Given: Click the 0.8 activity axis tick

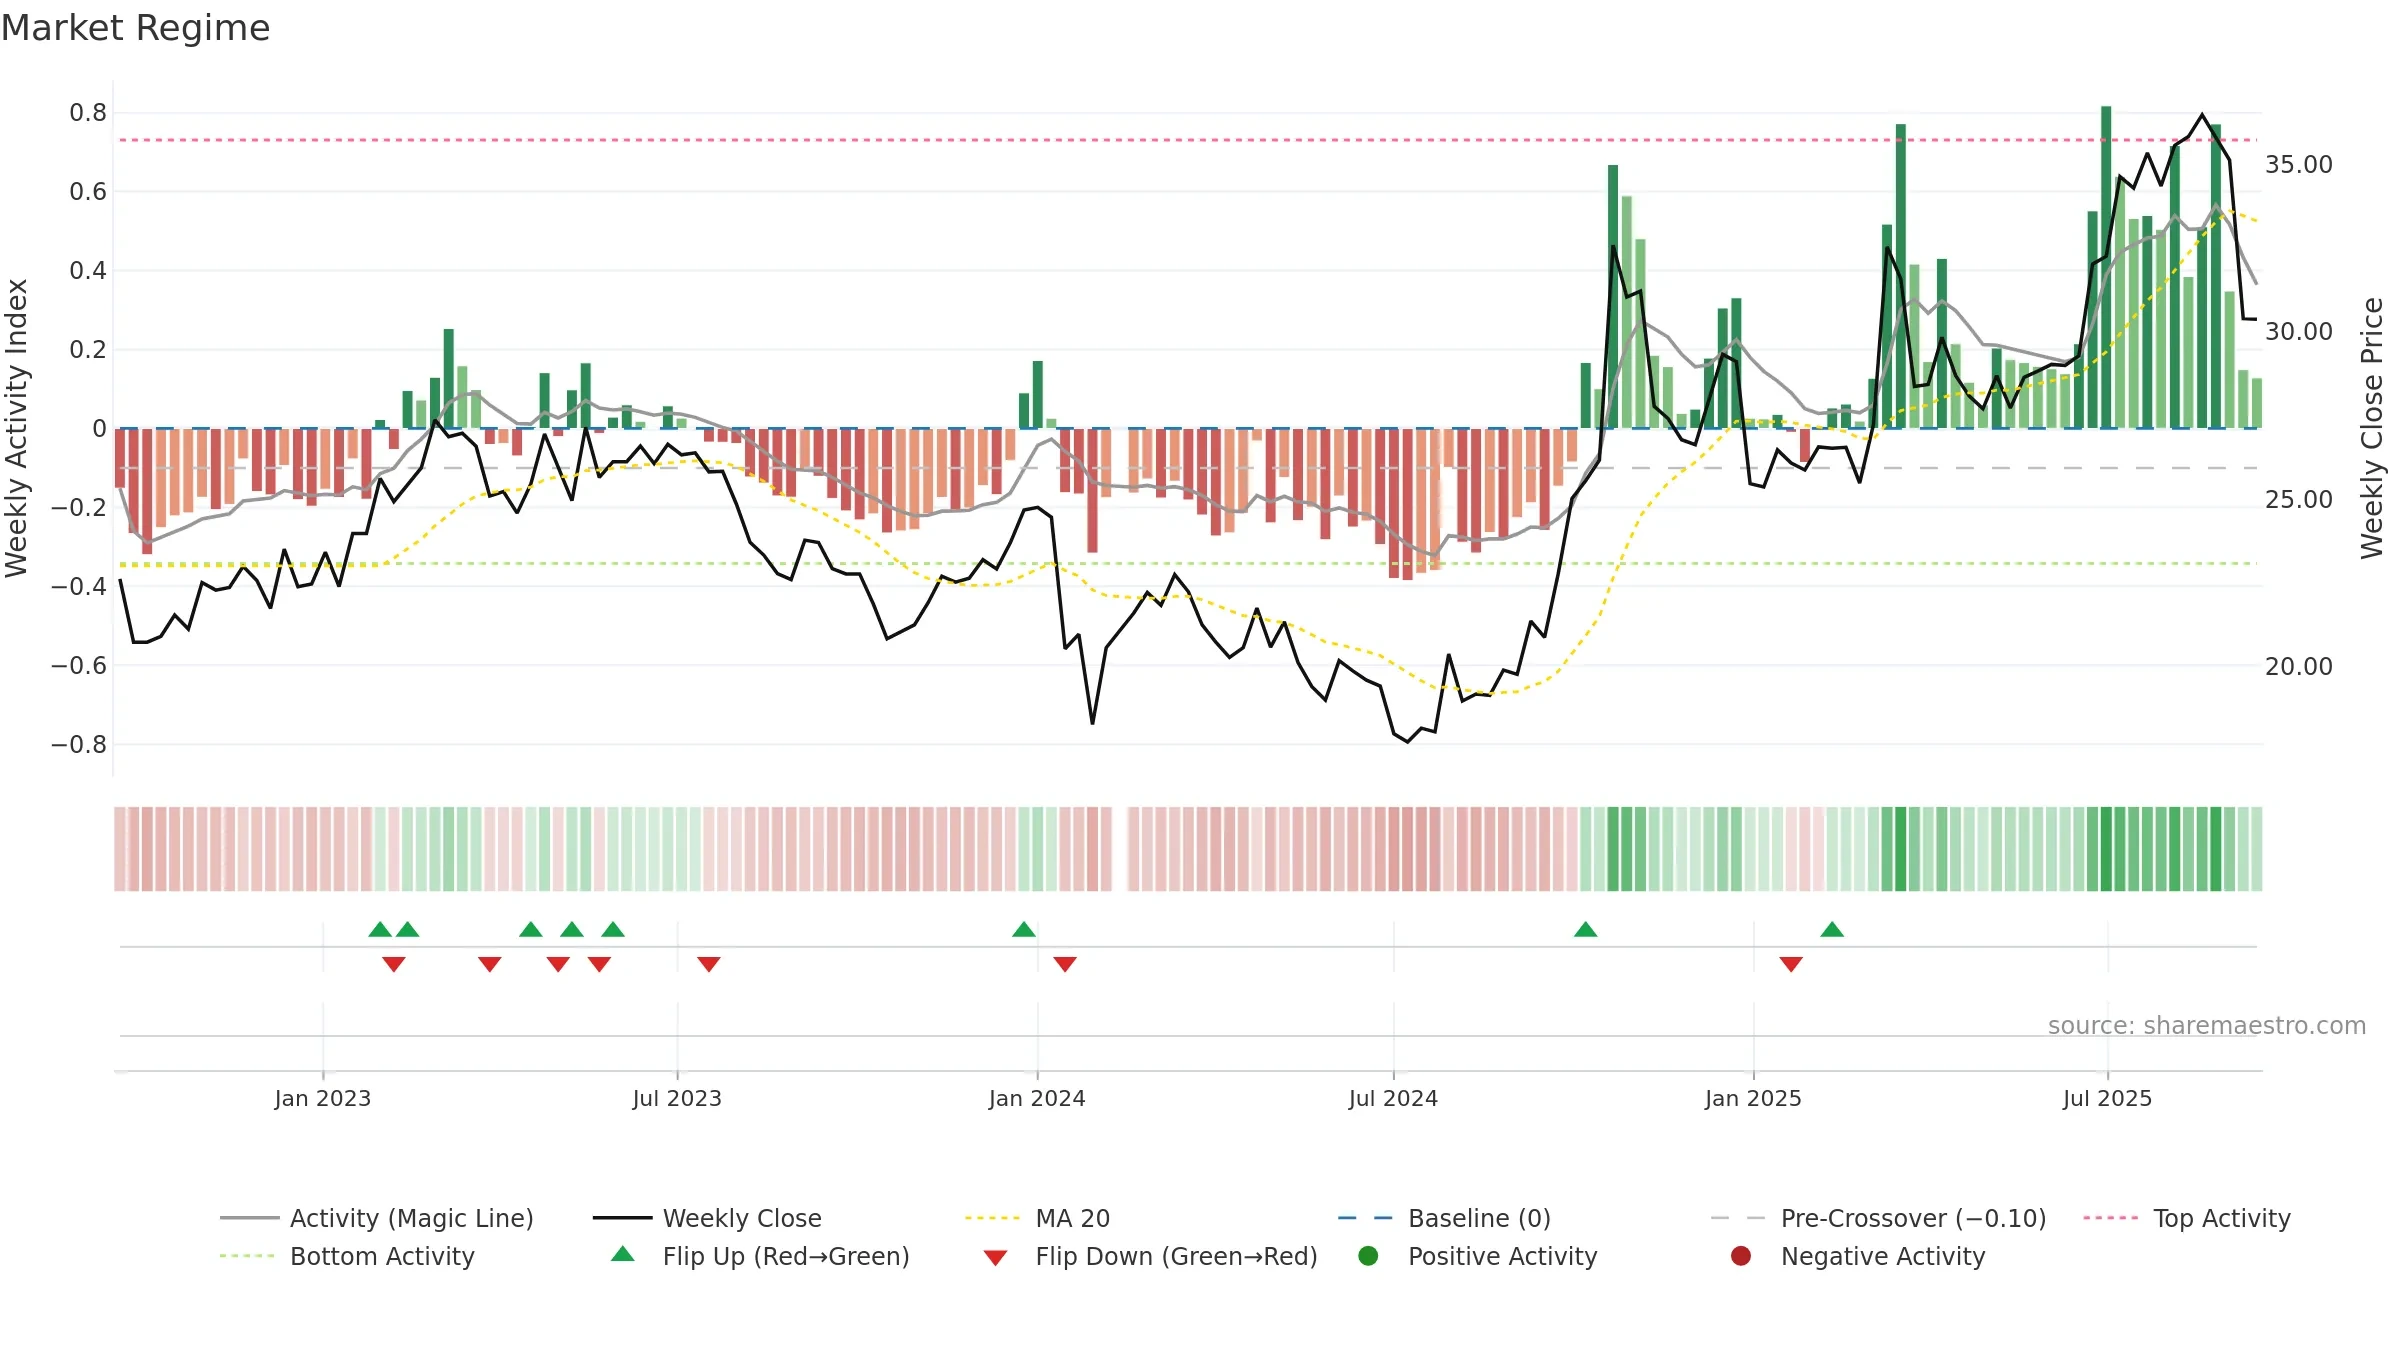Looking at the screenshot, I should click(x=88, y=112).
